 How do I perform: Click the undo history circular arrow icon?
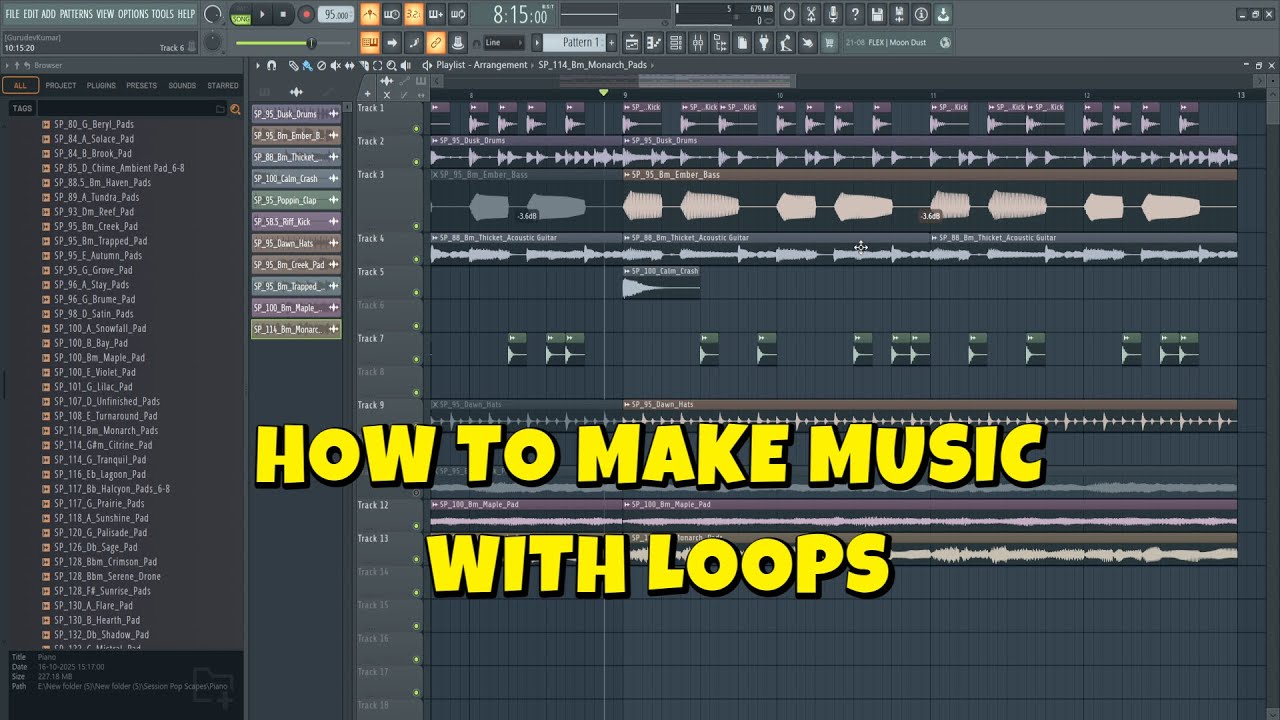click(789, 15)
